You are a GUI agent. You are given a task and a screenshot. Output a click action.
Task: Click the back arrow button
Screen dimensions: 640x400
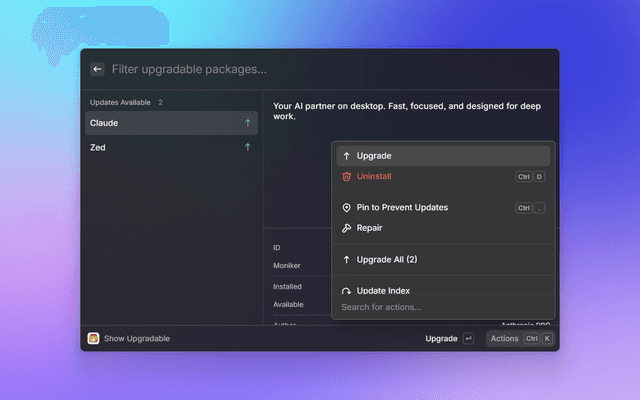pyautogui.click(x=97, y=69)
